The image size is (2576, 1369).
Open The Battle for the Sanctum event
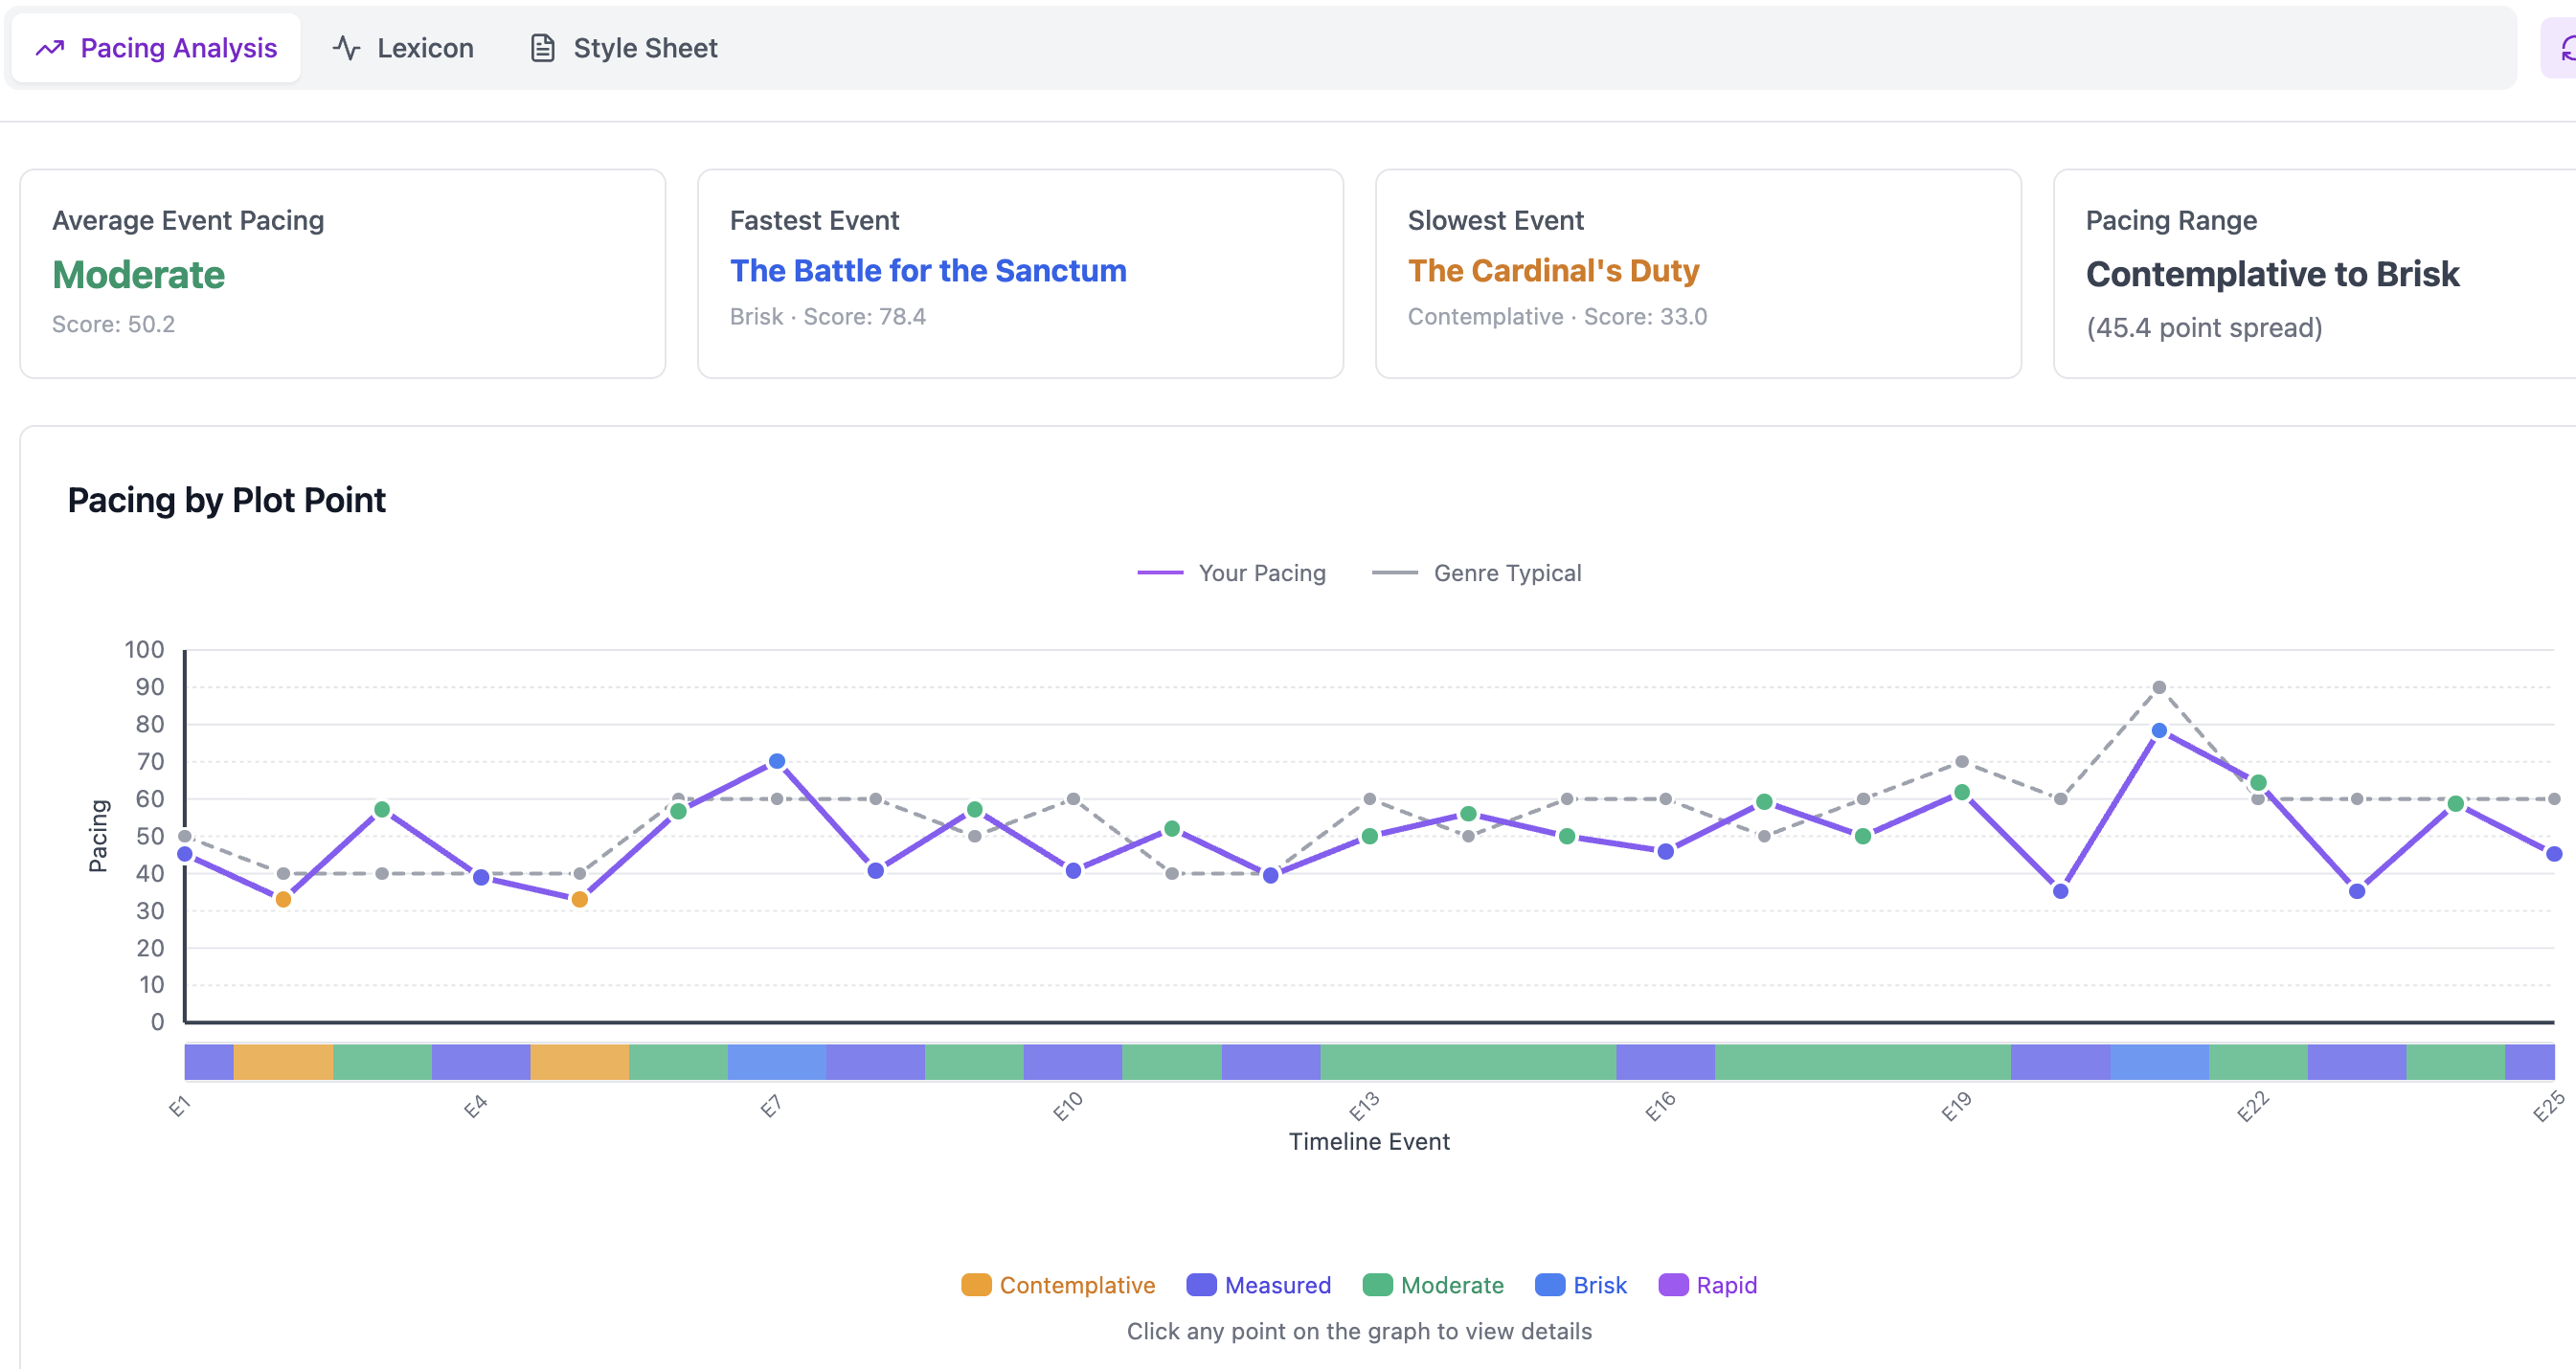tap(927, 271)
